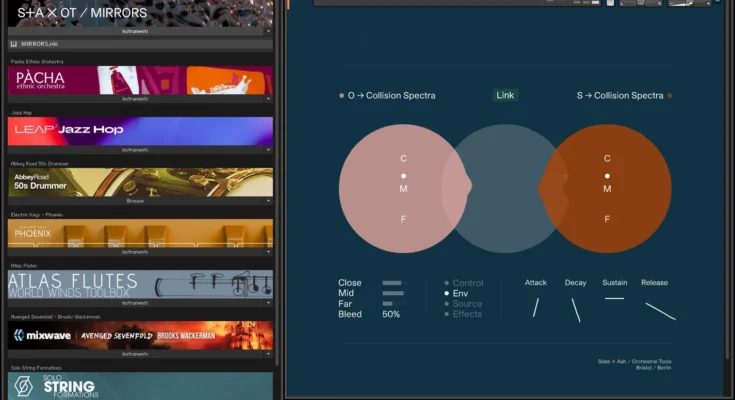Select the Atlas Flutes World Winds Toolbox banner
Image resolution: width=735 pixels, height=400 pixels.
click(x=141, y=284)
